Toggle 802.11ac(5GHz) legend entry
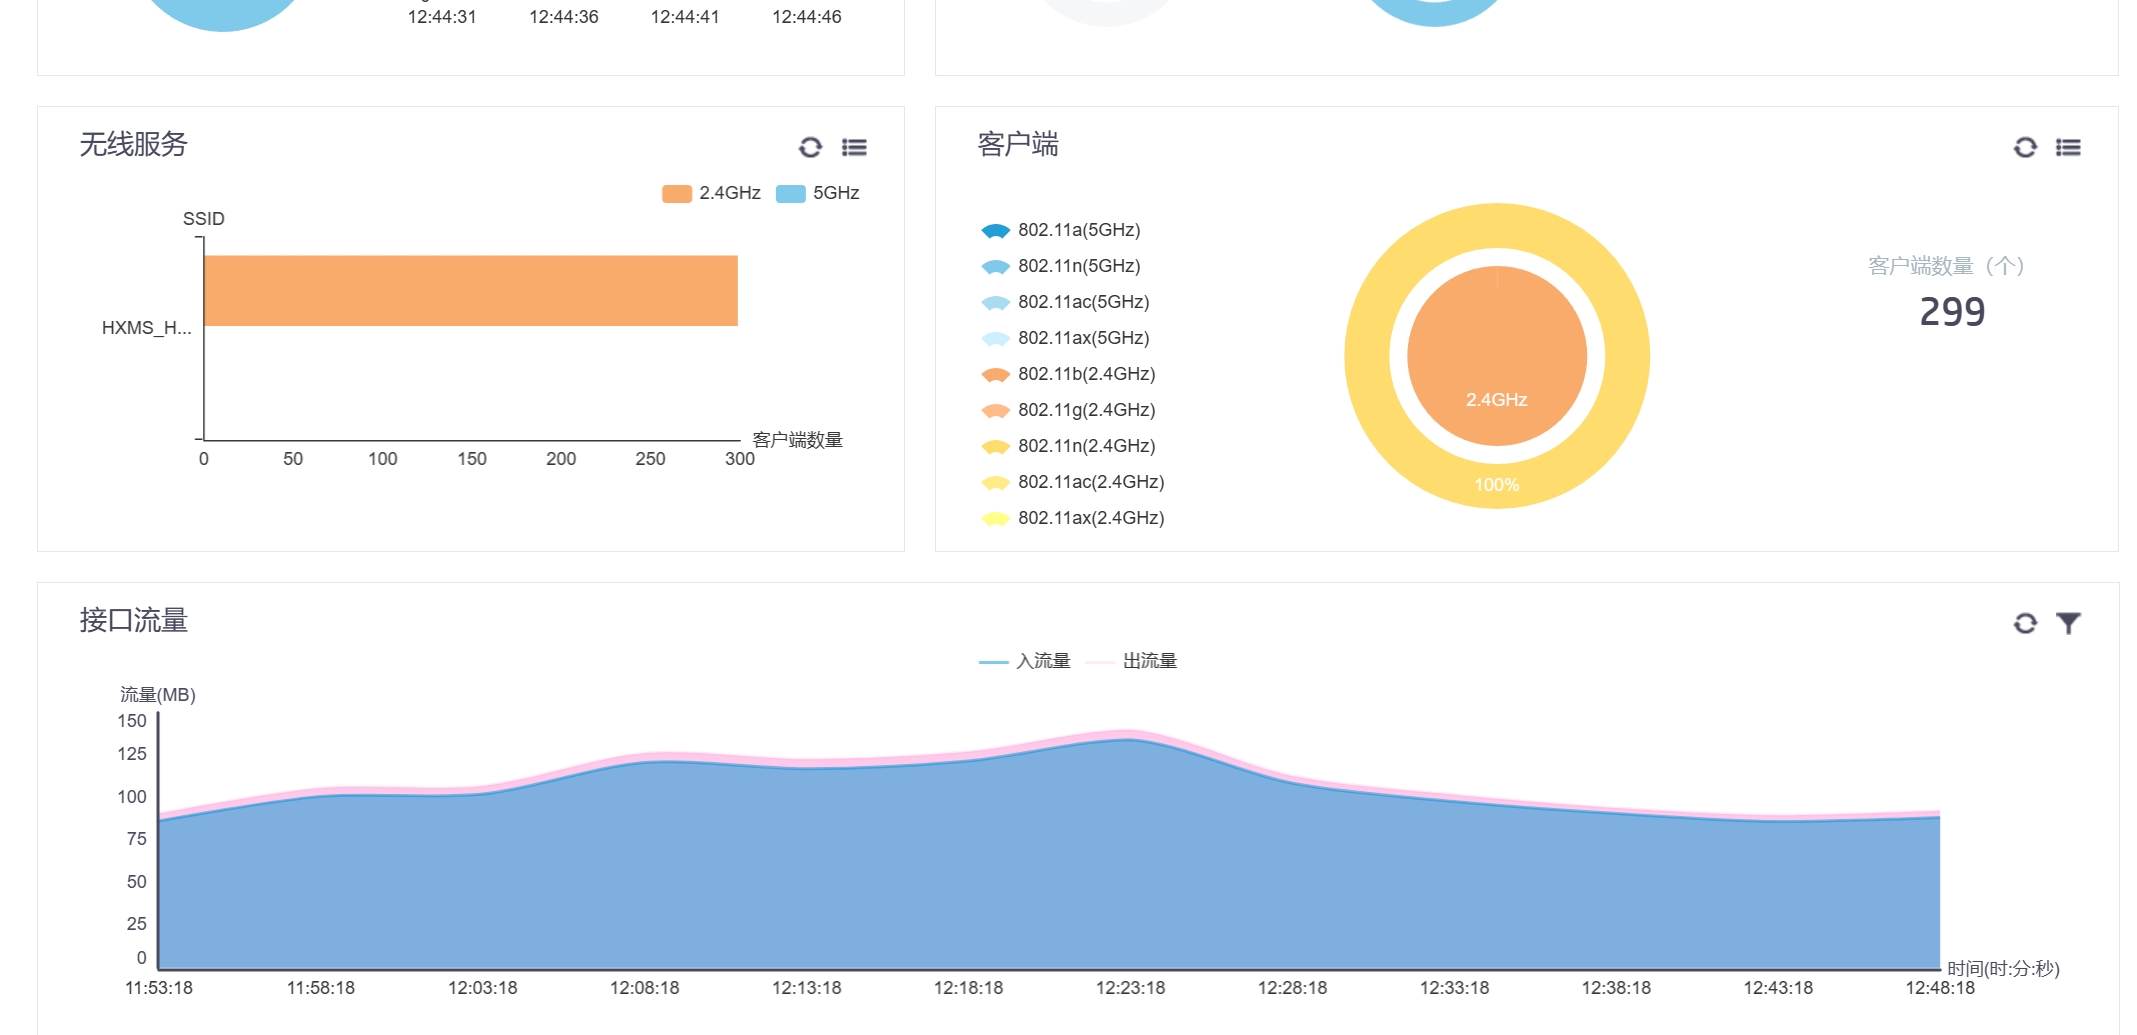Image resolution: width=2137 pixels, height=1035 pixels. (x=1065, y=302)
